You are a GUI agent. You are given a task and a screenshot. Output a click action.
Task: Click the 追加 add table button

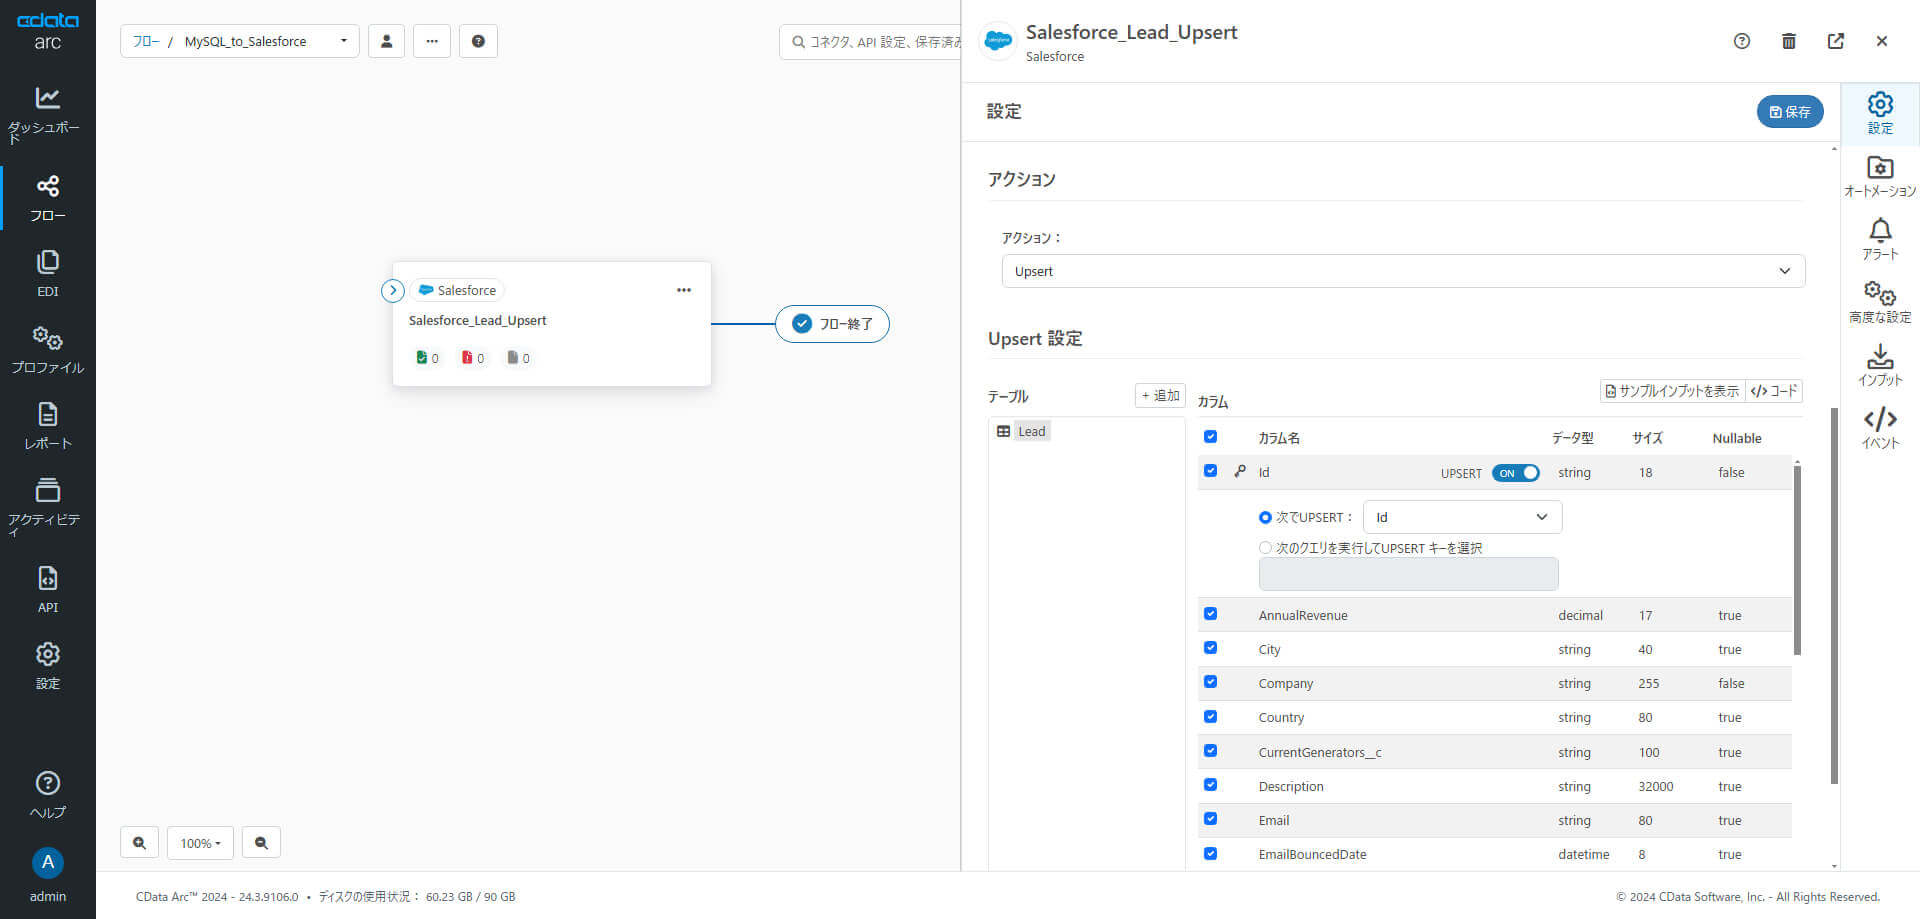1160,395
